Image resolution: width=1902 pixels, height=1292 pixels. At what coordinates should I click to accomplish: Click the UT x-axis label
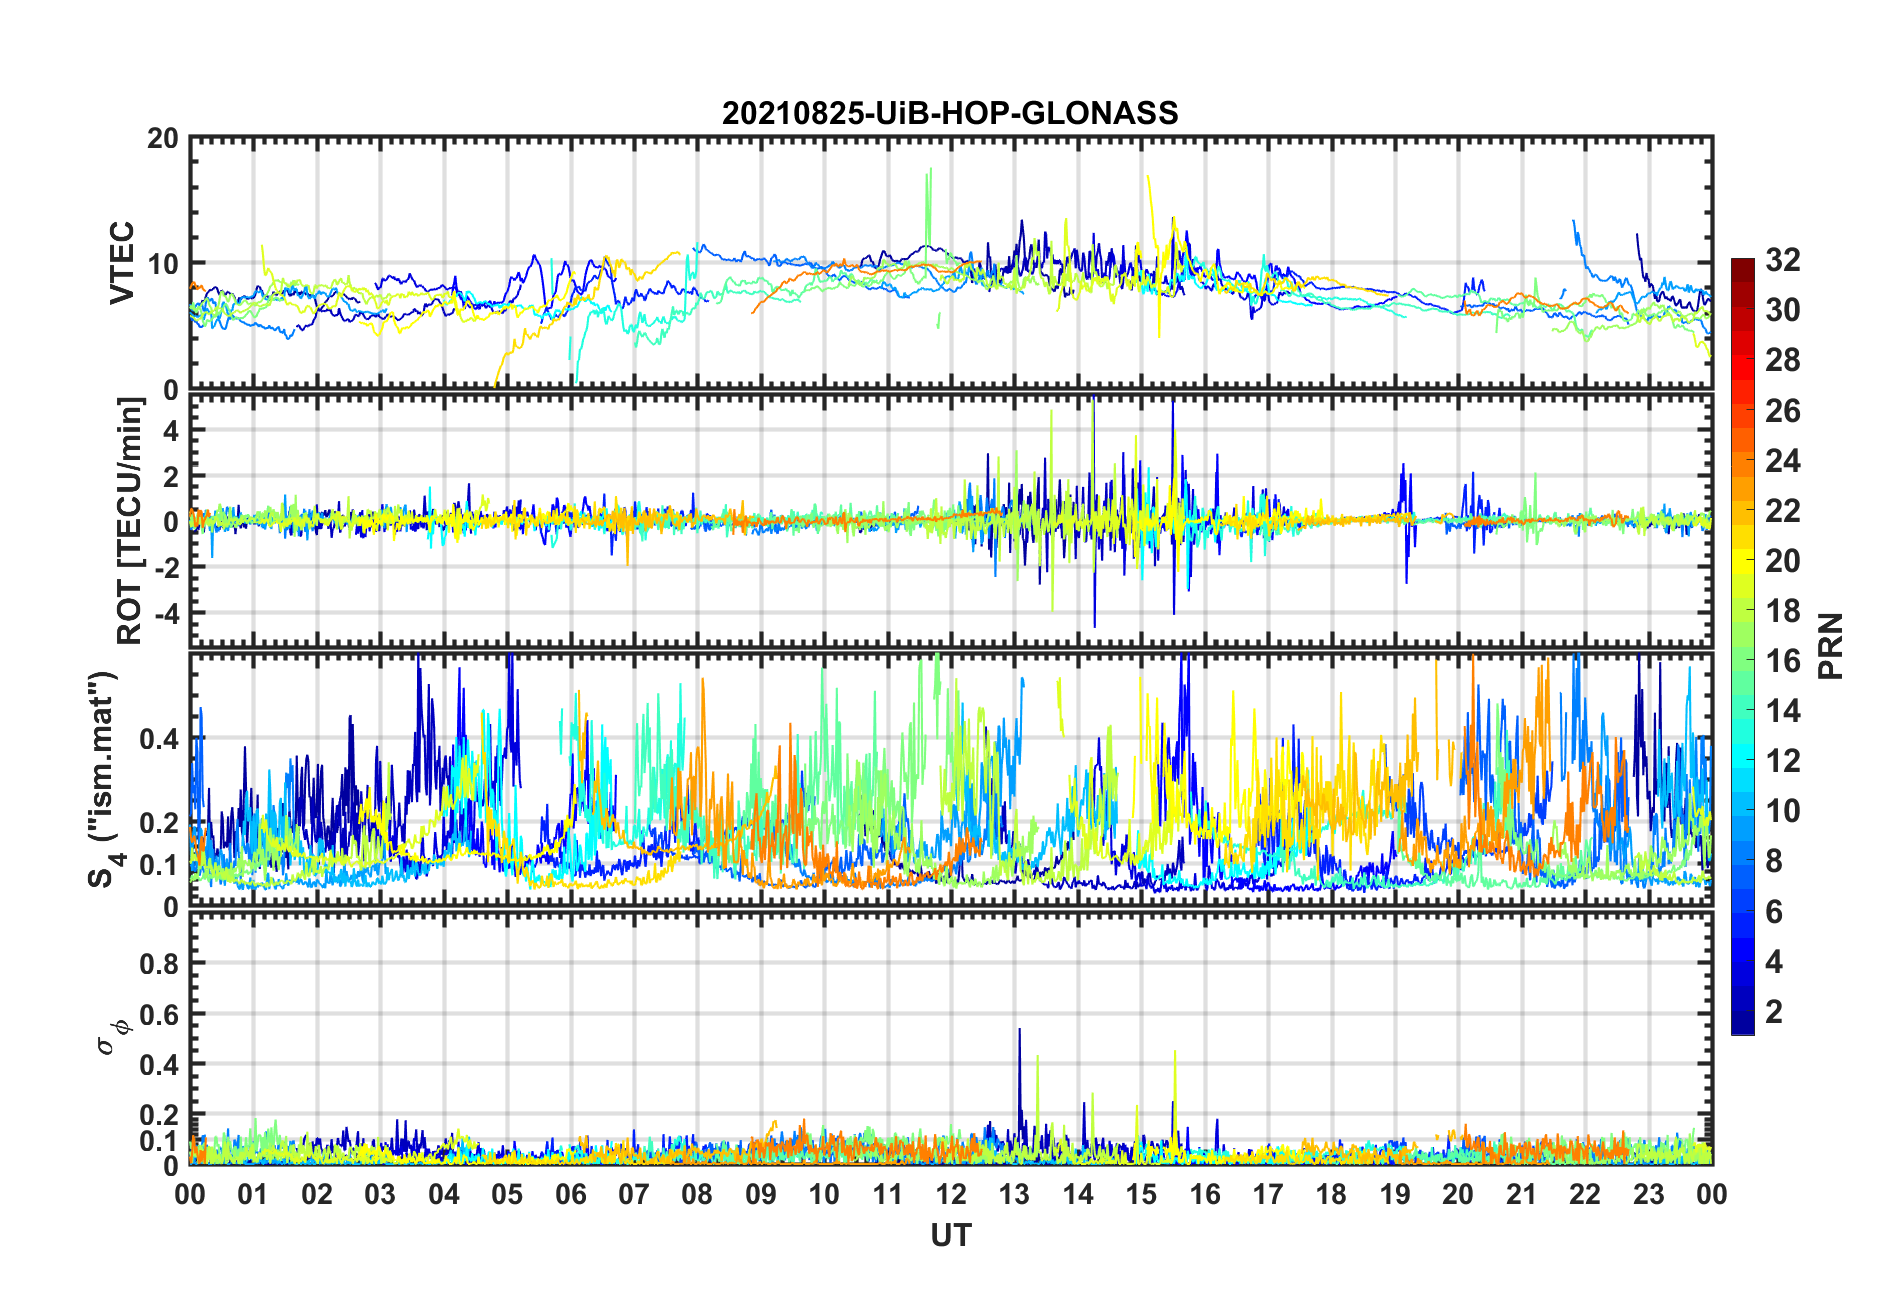(950, 1236)
